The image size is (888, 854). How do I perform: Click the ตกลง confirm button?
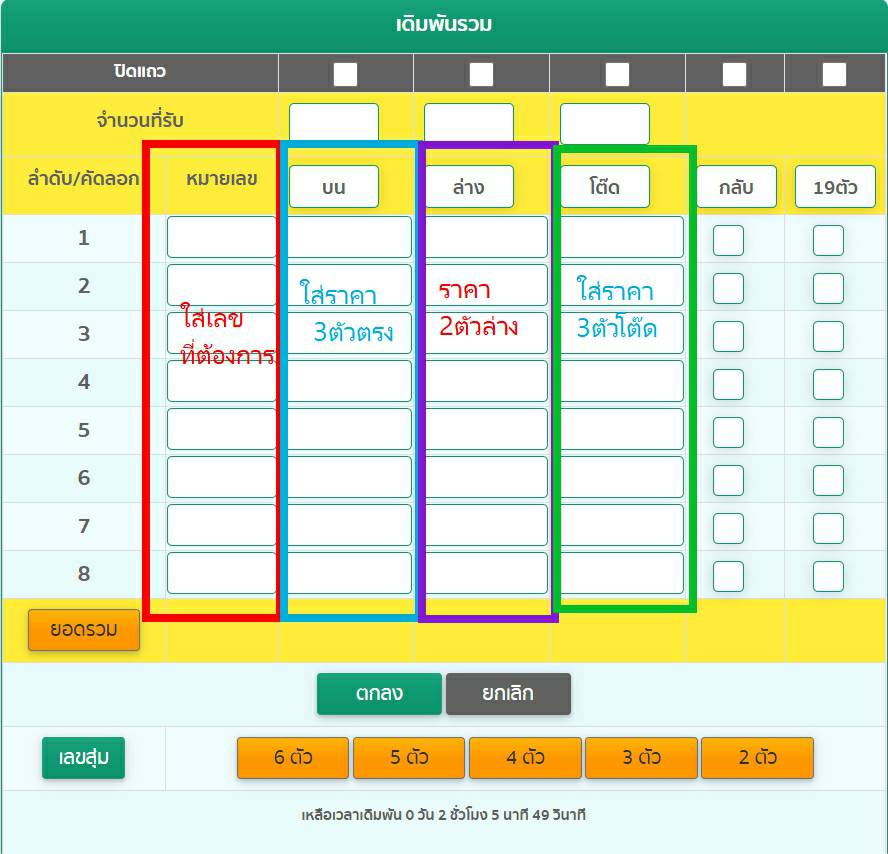378,694
